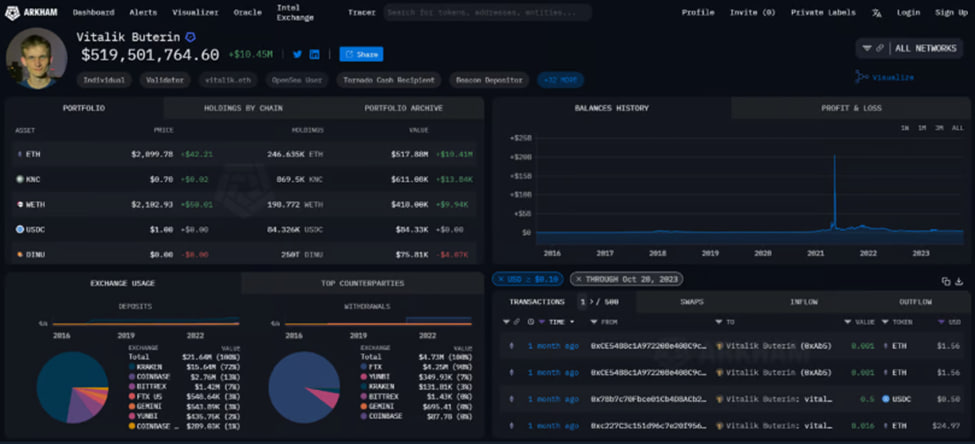Select the Balances History tab

coord(612,108)
